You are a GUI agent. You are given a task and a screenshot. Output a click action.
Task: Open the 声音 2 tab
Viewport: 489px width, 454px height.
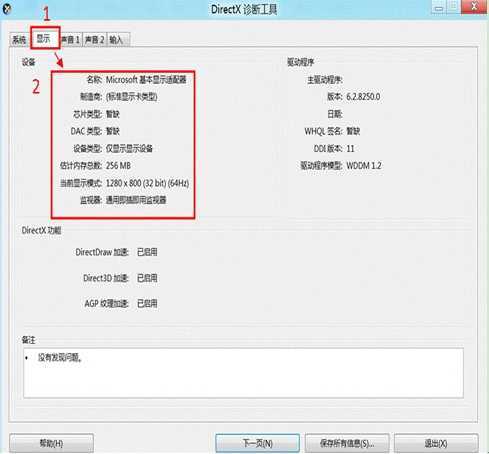coord(95,40)
